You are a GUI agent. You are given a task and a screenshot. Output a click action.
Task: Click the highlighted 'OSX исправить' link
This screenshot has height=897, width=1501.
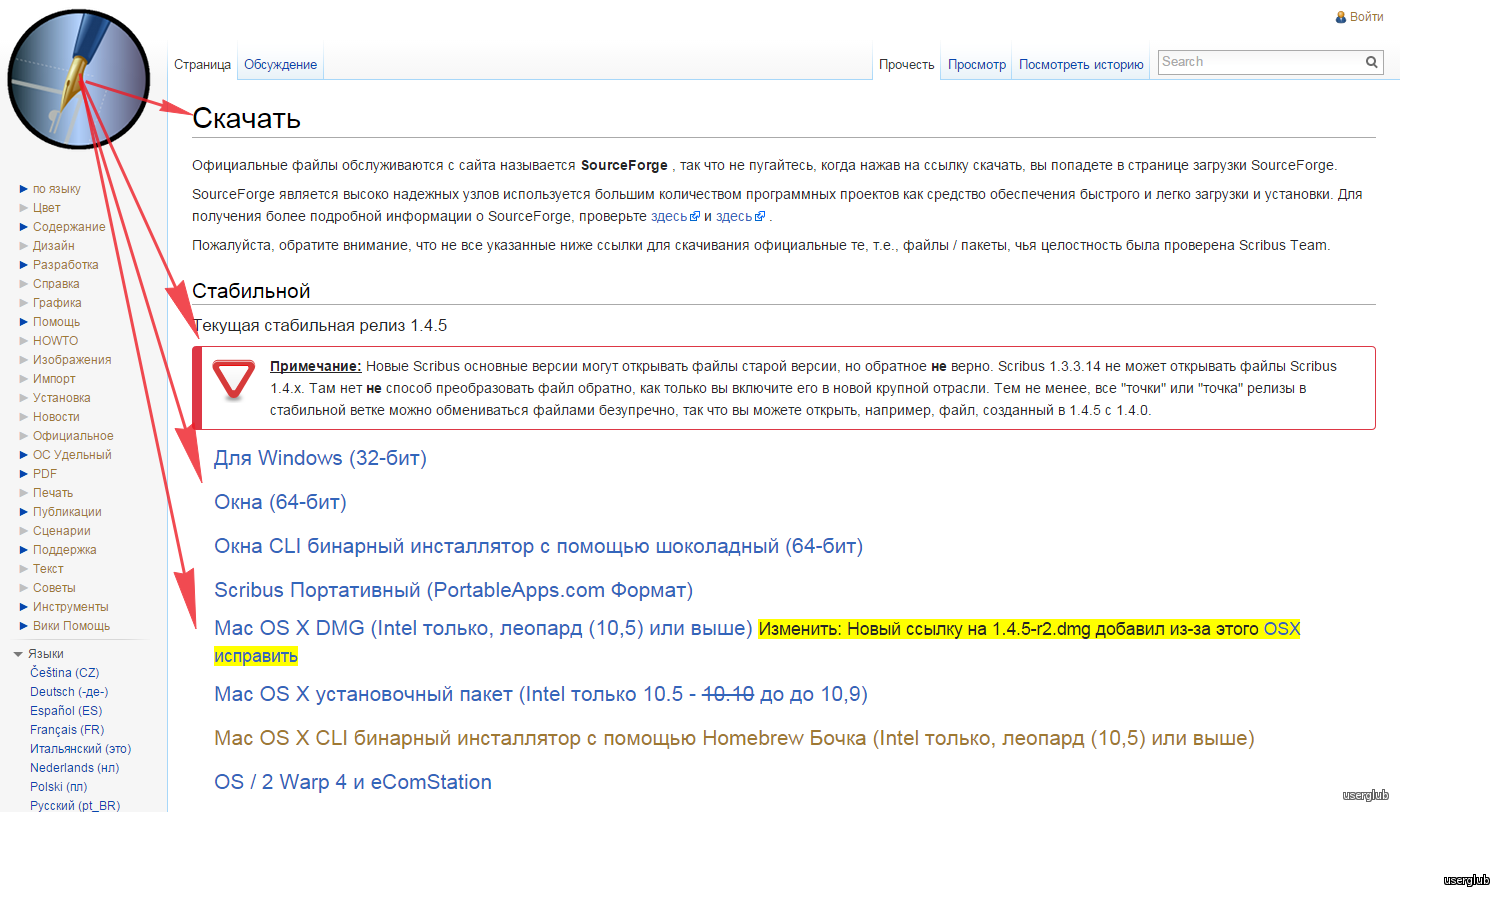(x=256, y=656)
